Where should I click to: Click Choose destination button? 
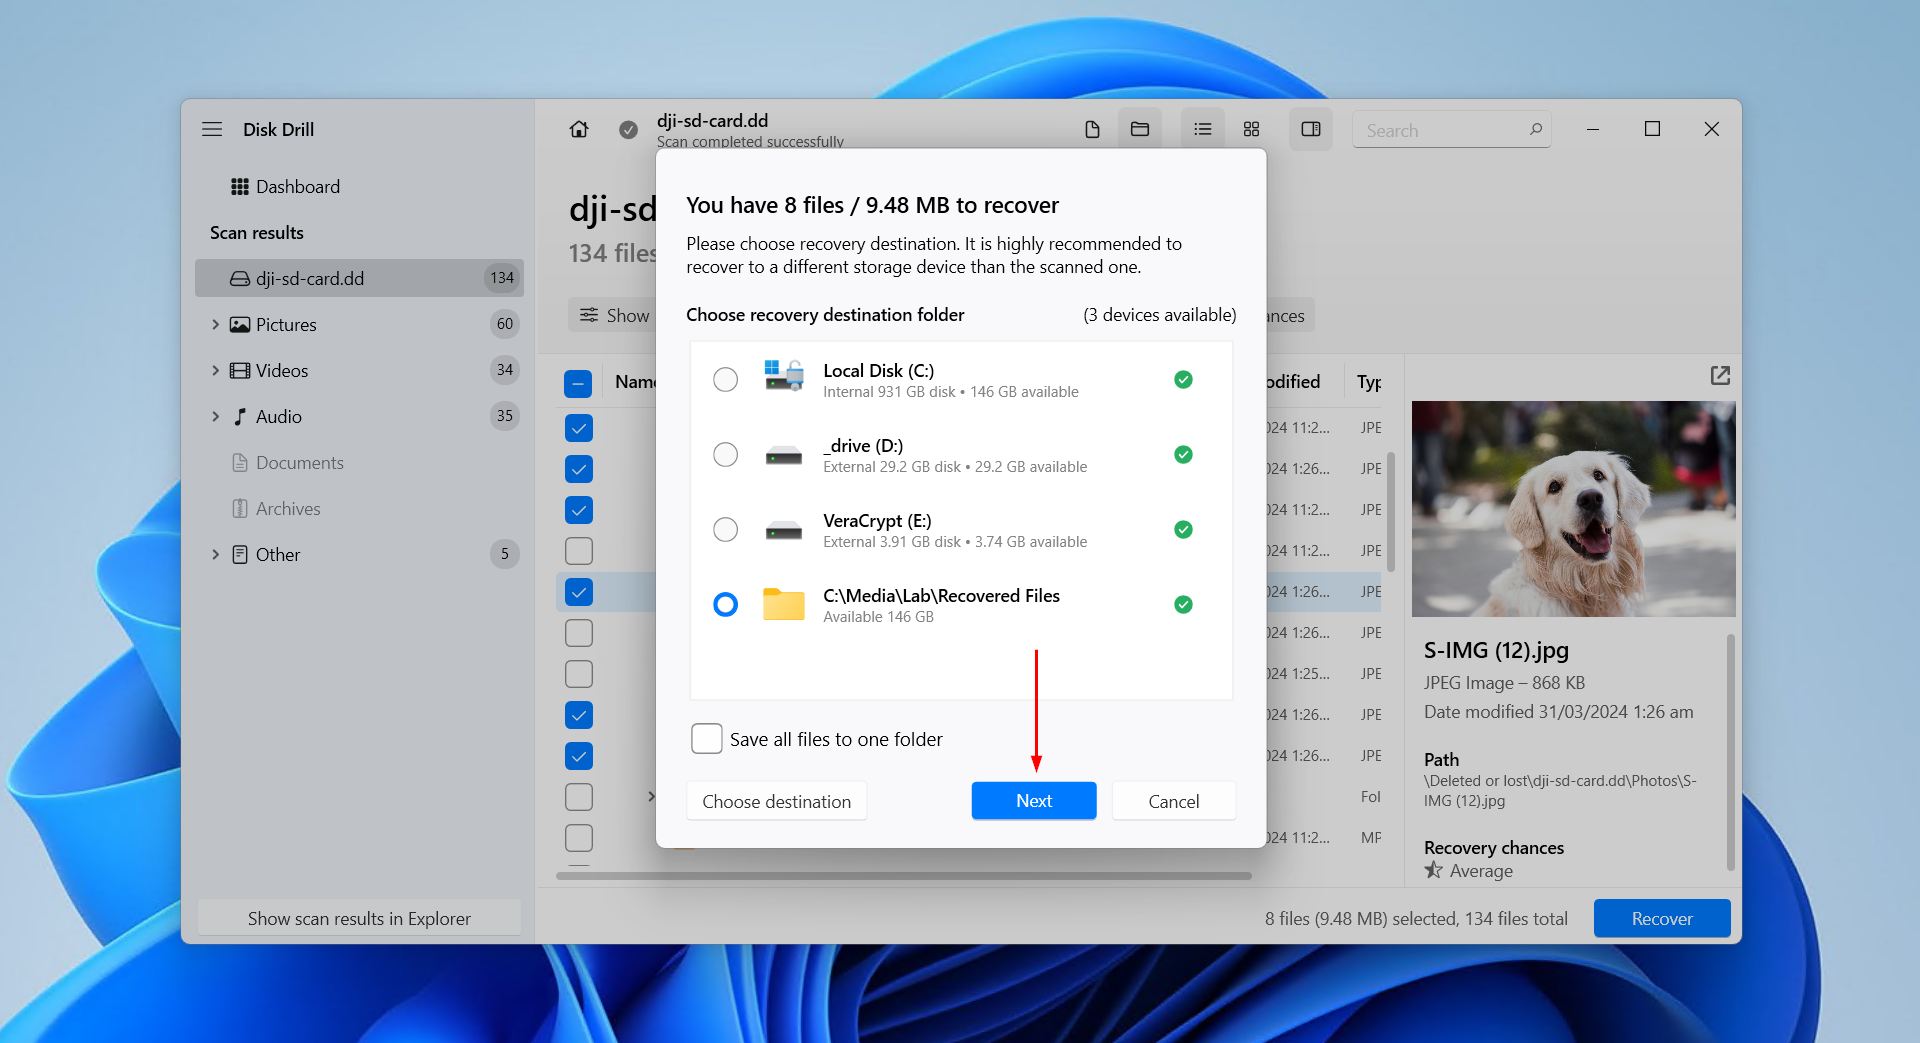pos(776,801)
